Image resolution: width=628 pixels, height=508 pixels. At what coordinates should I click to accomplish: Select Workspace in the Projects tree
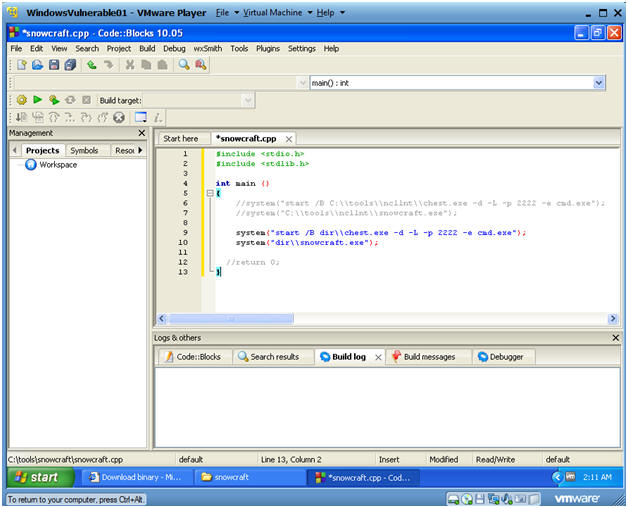(x=58, y=165)
